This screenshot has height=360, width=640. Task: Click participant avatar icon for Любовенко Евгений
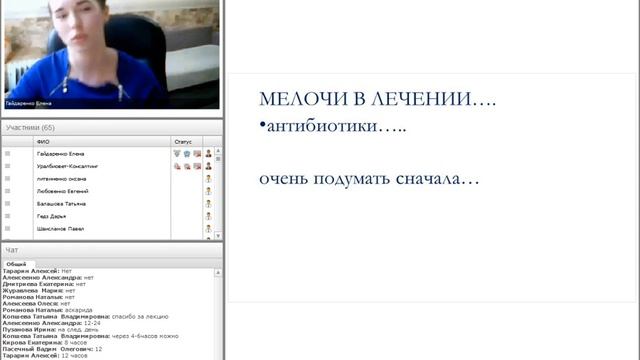(x=209, y=191)
